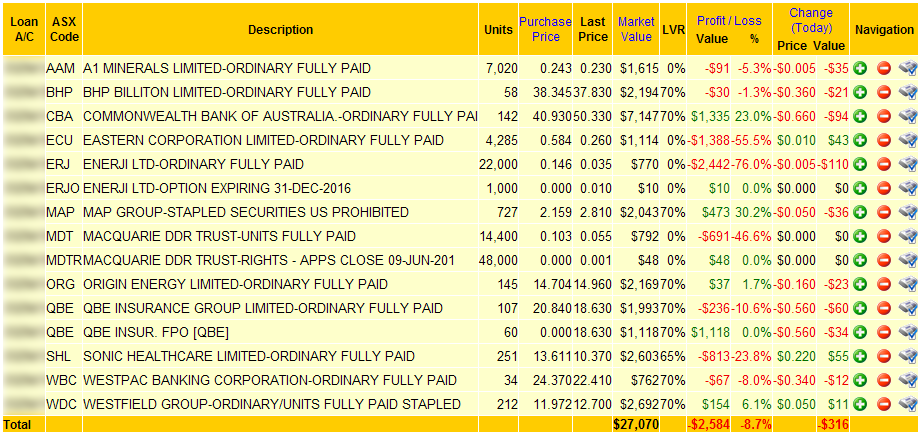Open the newspaper icon for BHP Billiton
This screenshot has height=435, width=921.
[908, 92]
